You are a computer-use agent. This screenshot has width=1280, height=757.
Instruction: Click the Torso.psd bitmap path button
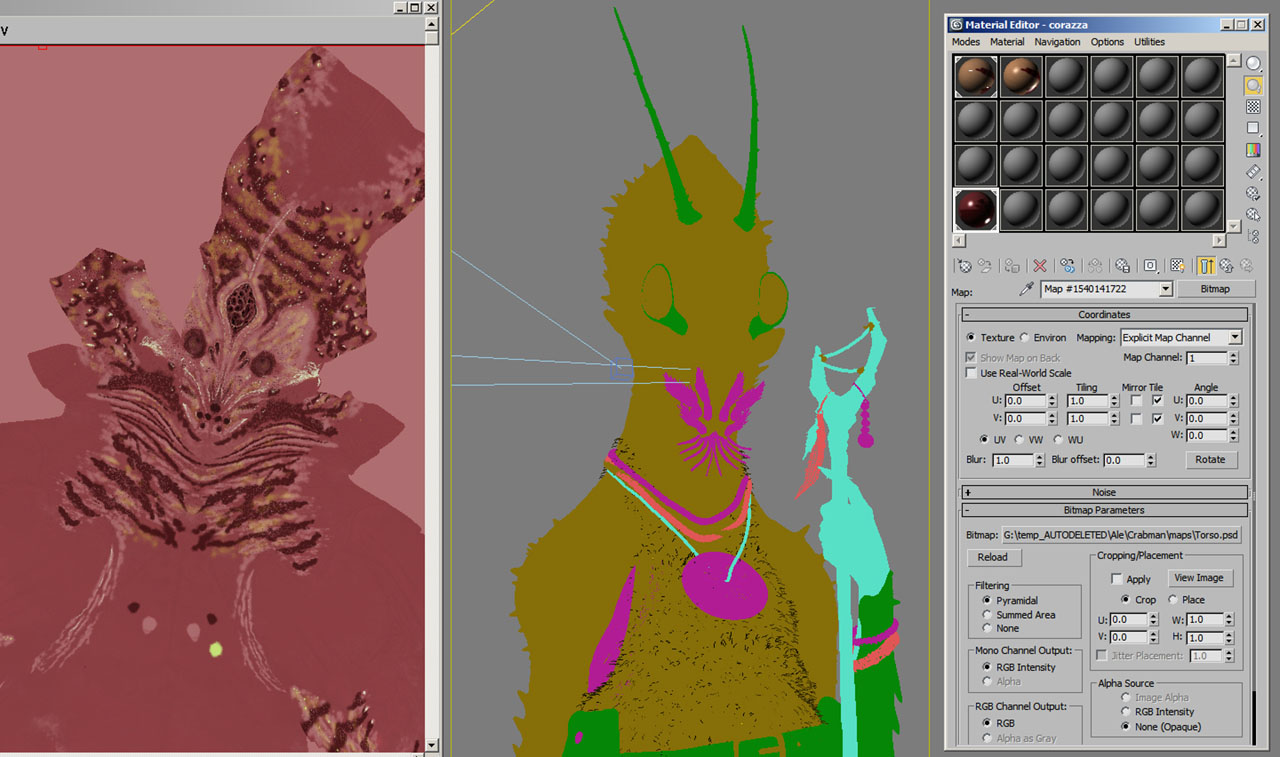[1121, 535]
